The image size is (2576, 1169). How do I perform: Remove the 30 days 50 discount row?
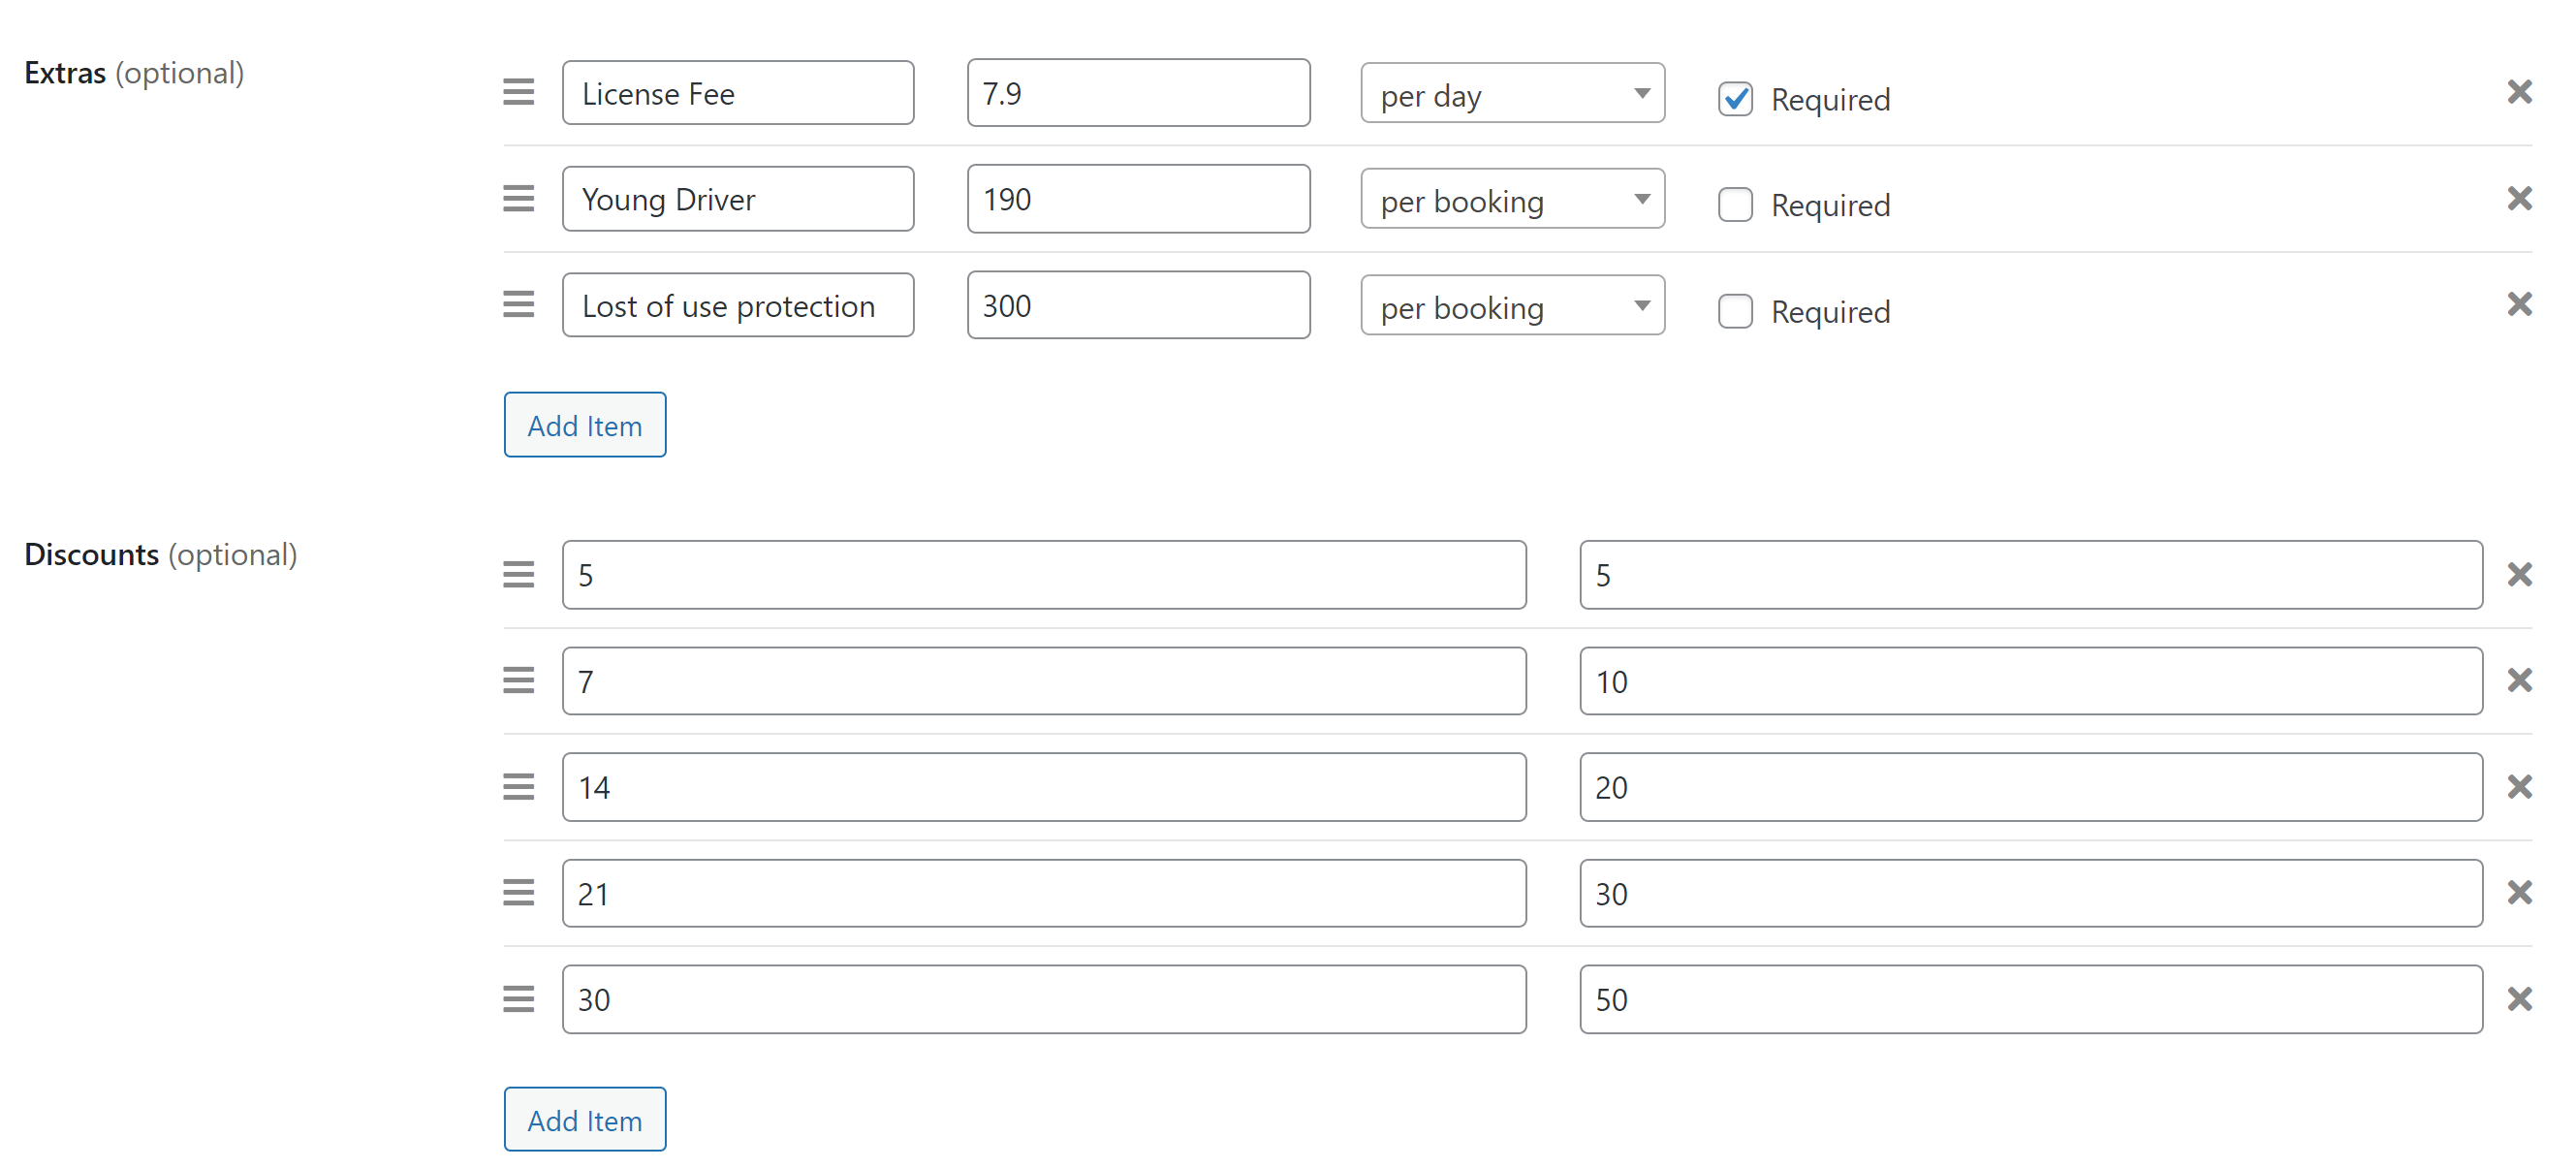coord(2519,998)
